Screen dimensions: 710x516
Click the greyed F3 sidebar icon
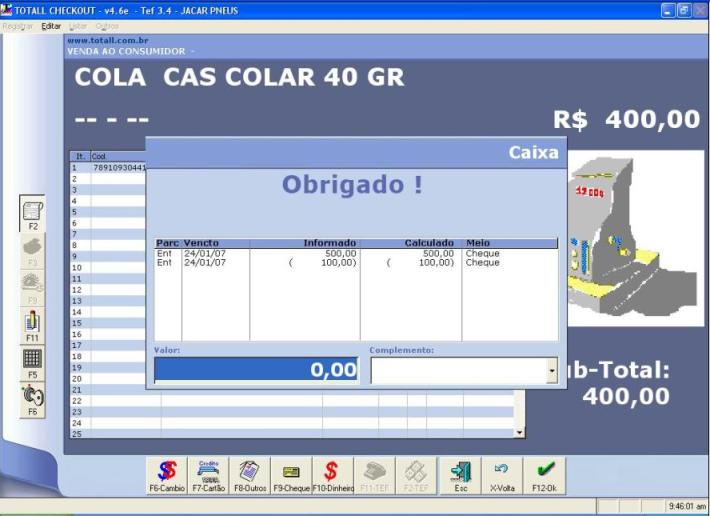[x=33, y=251]
